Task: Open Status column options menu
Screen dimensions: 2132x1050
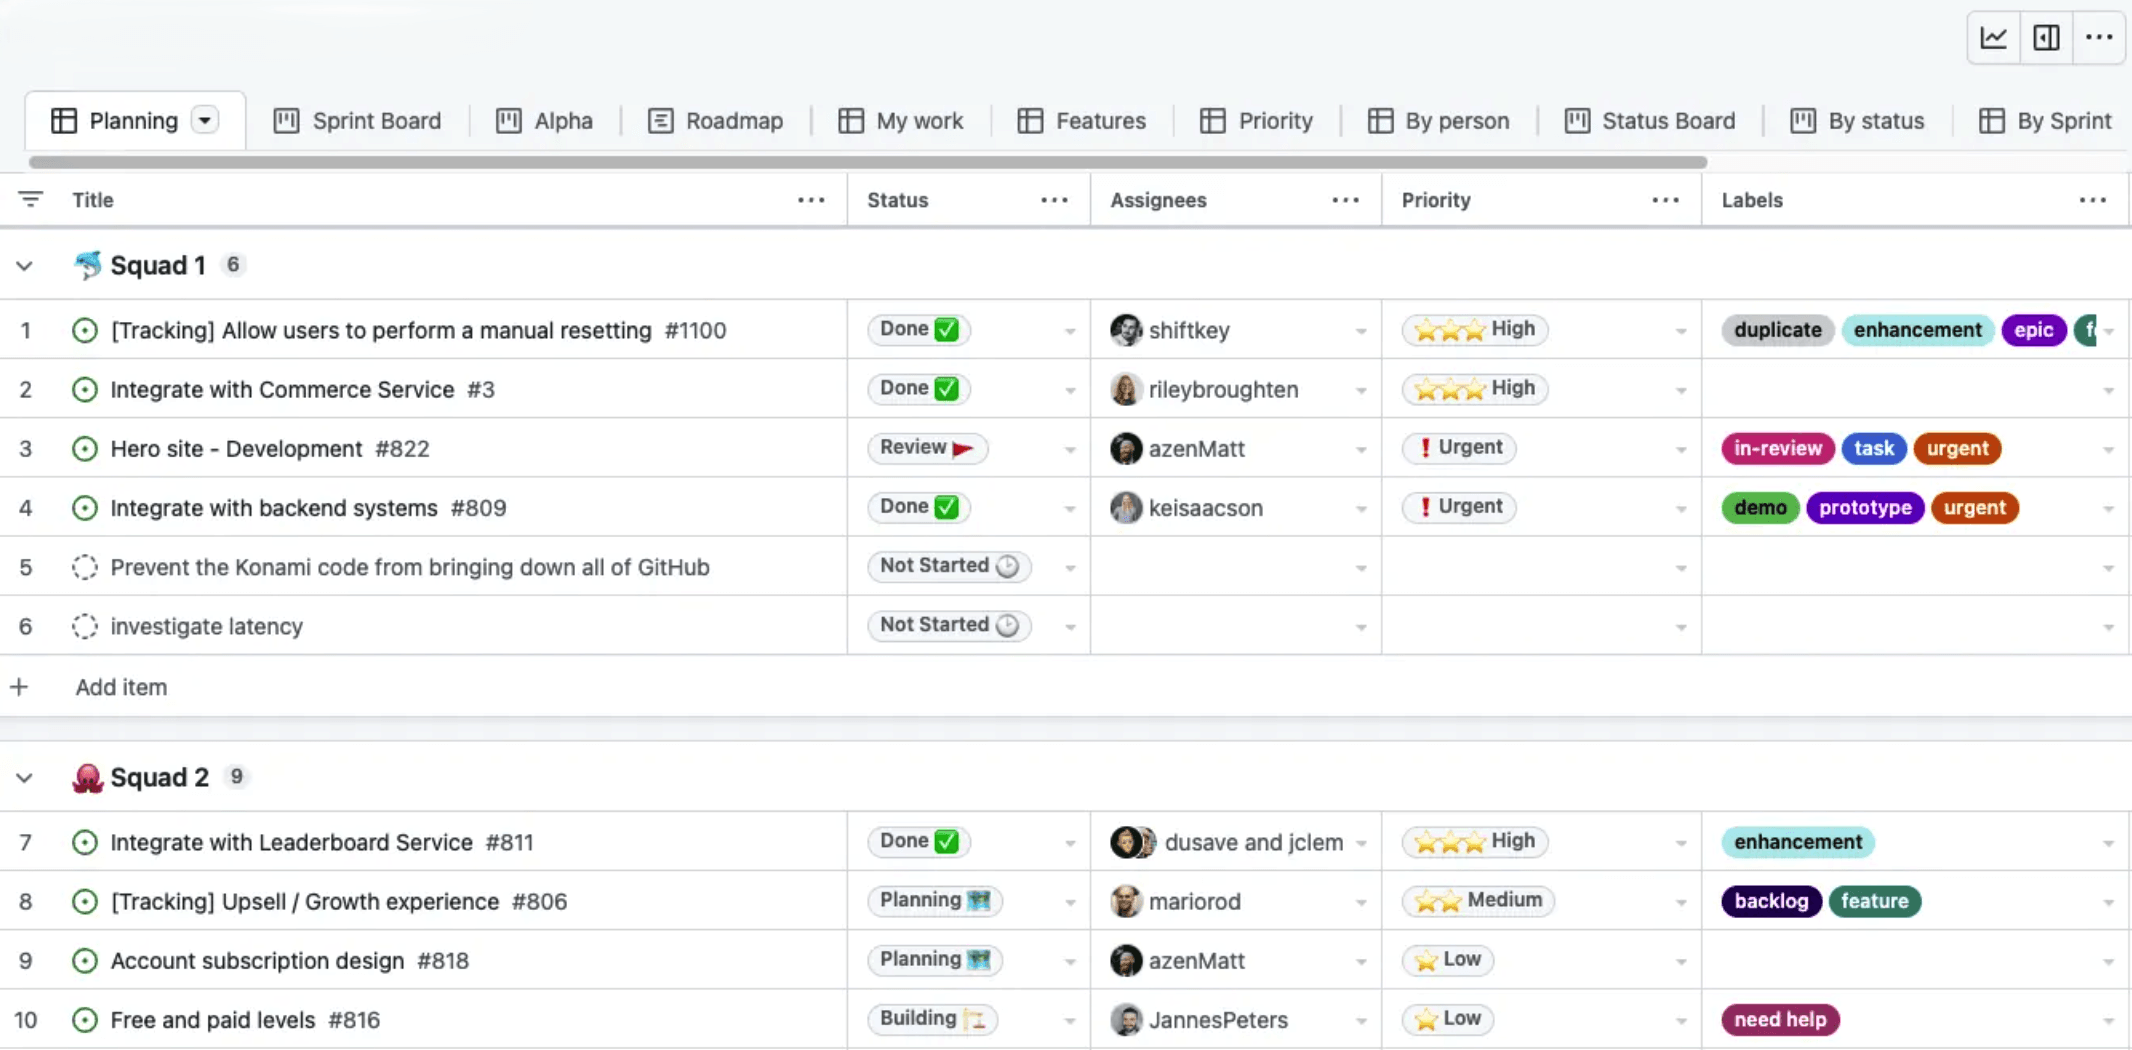Action: point(1054,200)
